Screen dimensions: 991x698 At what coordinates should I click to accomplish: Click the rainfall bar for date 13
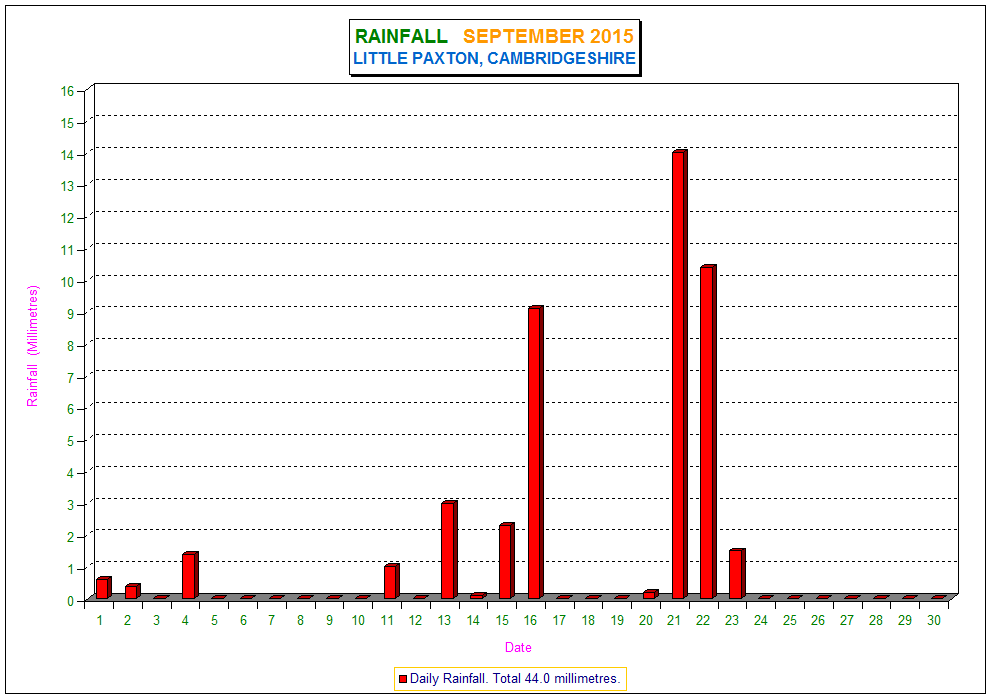click(449, 550)
